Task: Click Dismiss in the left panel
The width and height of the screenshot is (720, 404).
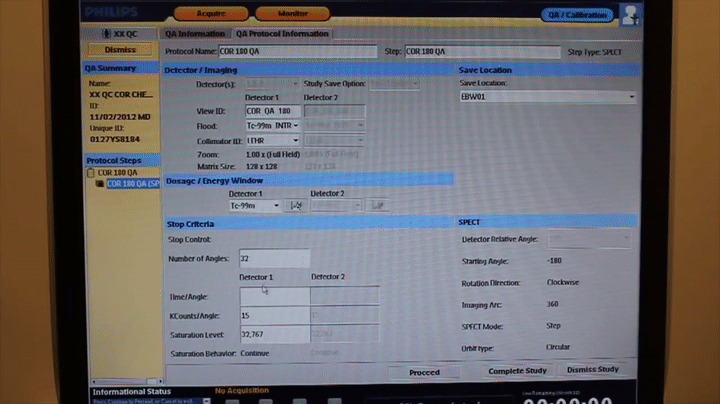Action: (x=120, y=49)
